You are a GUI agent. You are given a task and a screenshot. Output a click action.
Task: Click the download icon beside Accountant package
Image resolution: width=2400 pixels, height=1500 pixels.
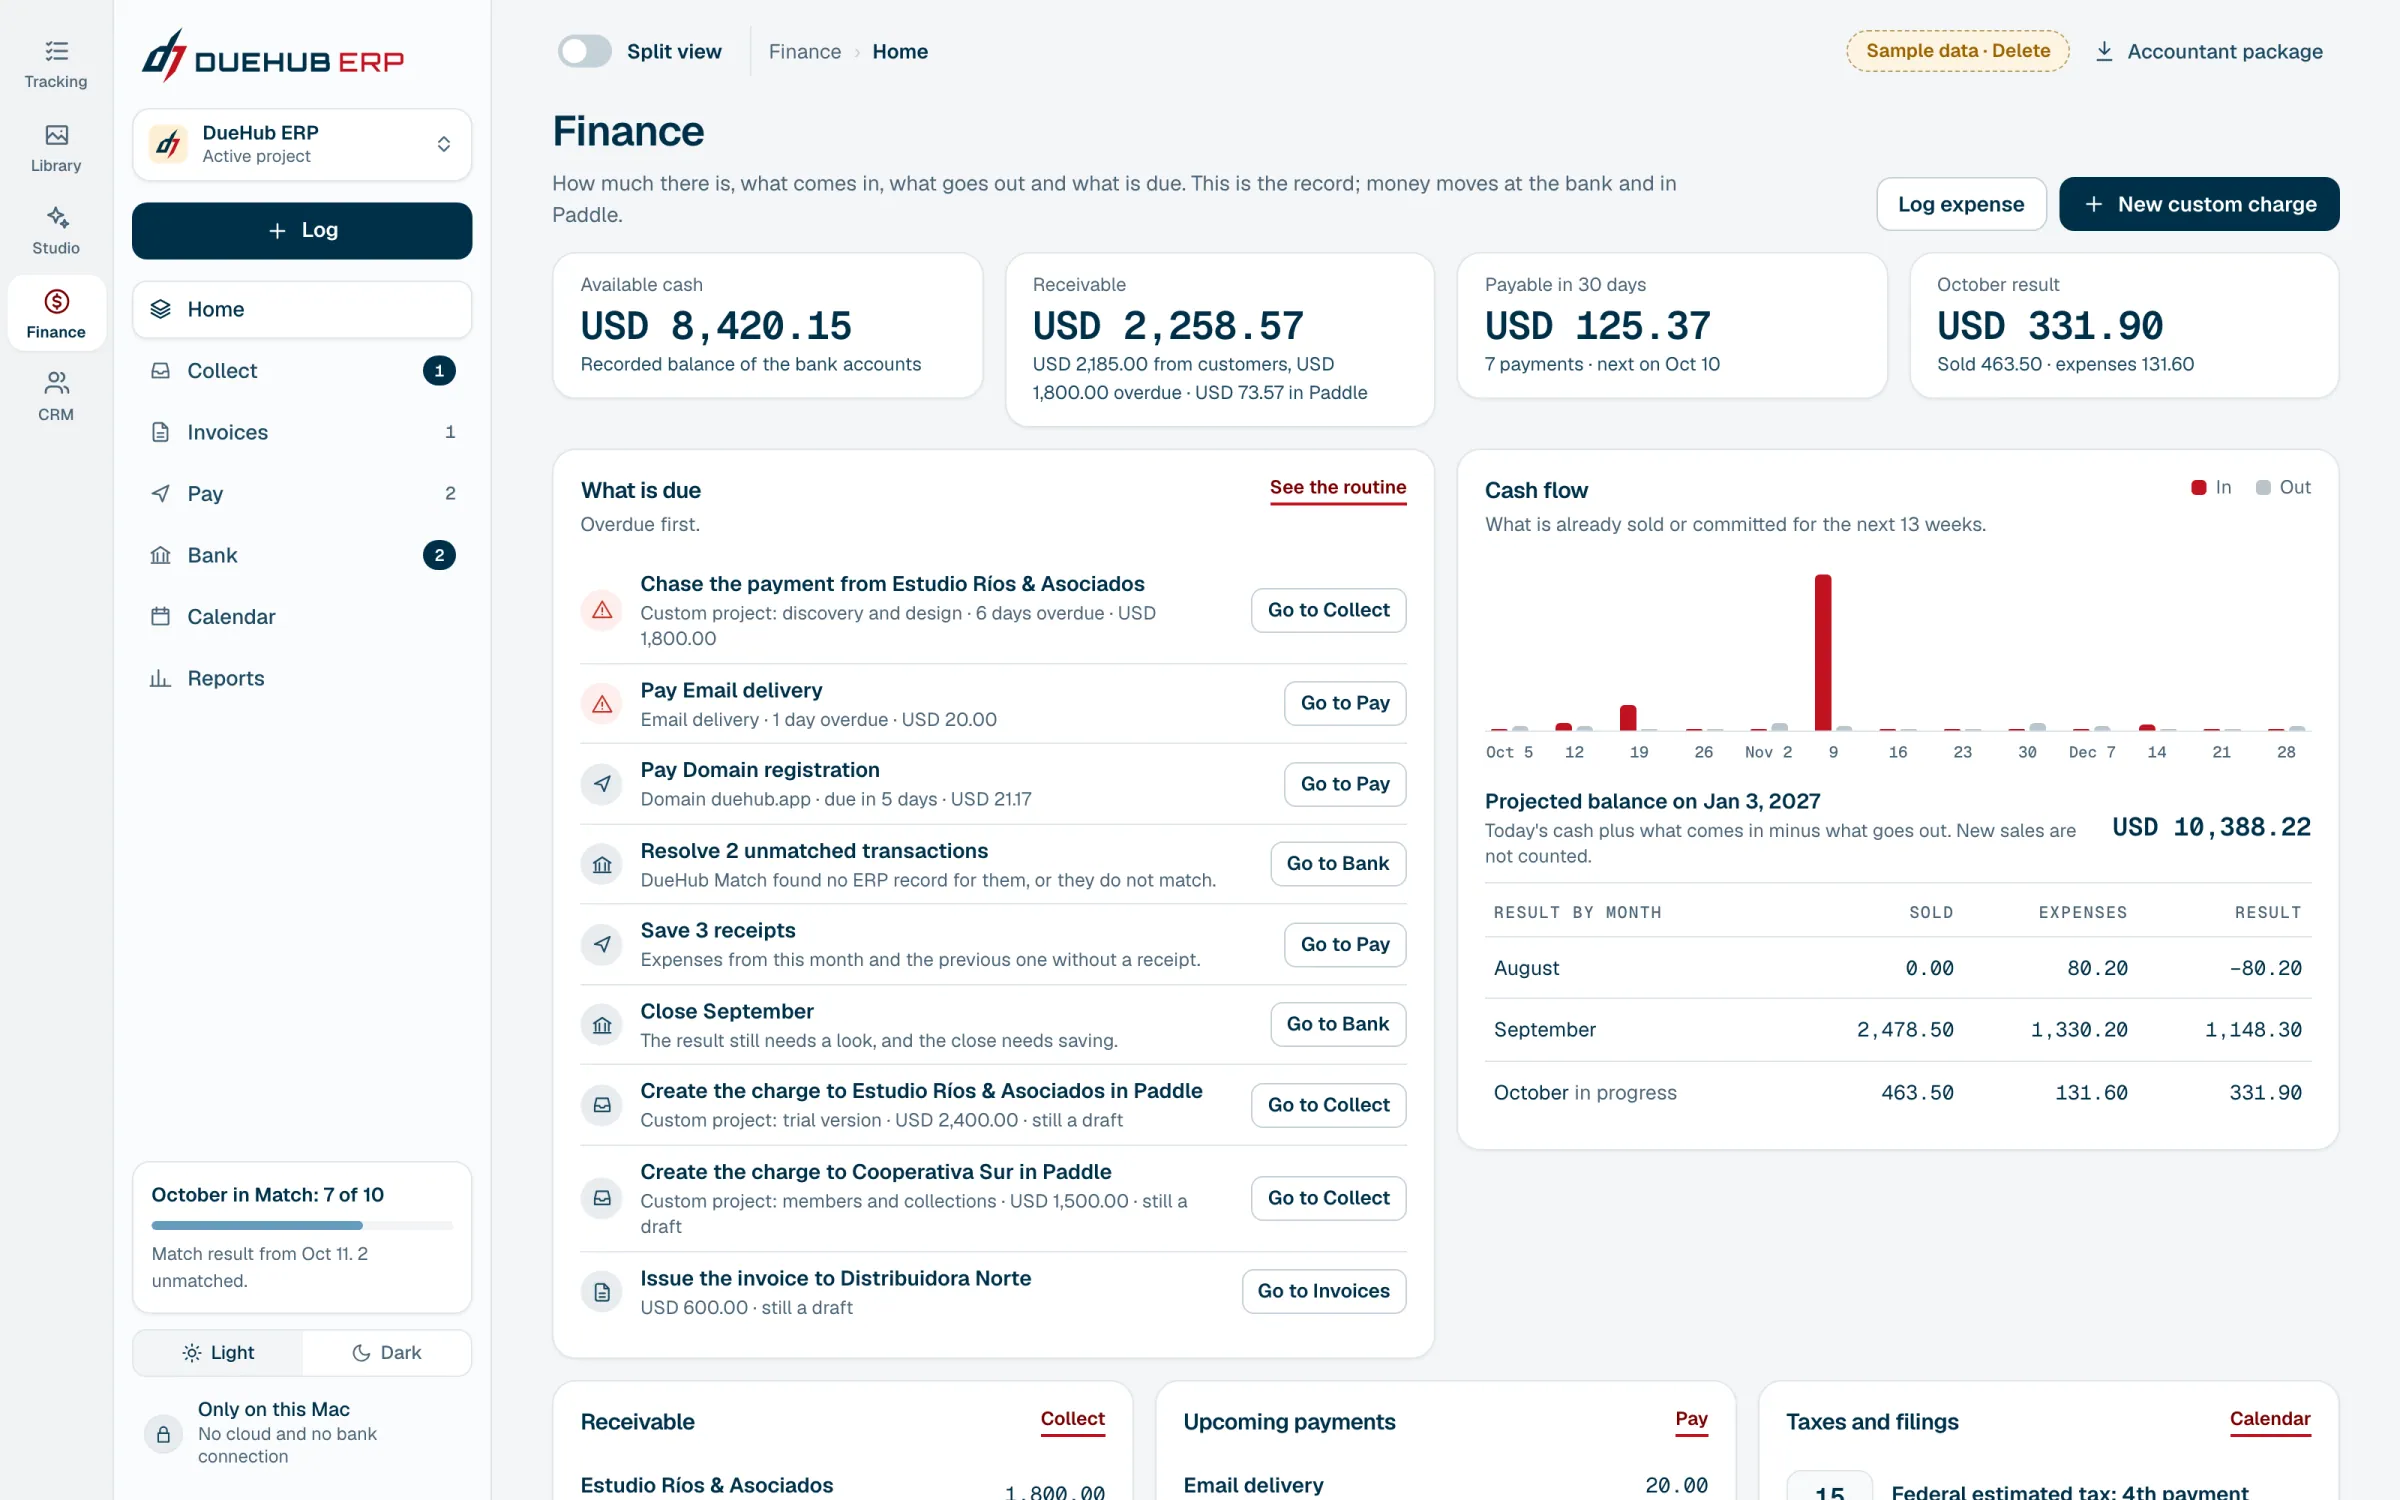coord(2104,51)
